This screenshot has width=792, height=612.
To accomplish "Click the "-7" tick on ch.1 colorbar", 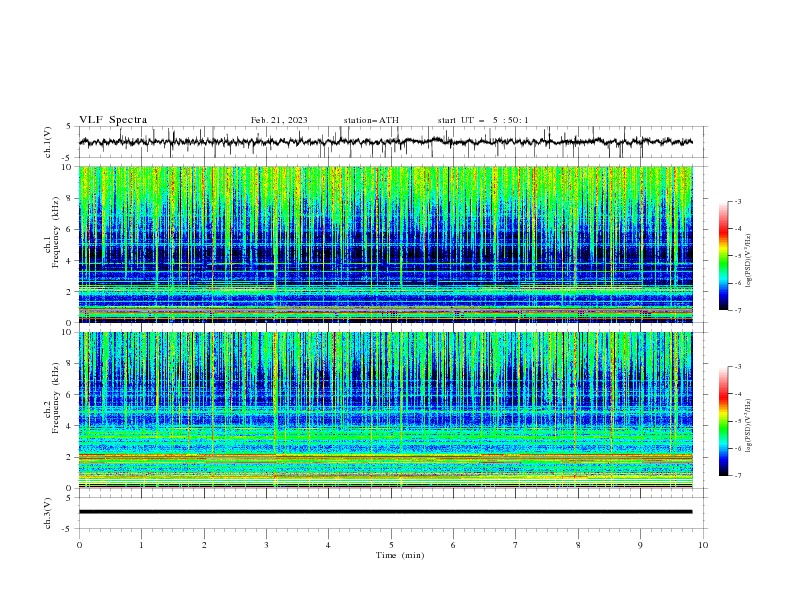I will tap(737, 310).
